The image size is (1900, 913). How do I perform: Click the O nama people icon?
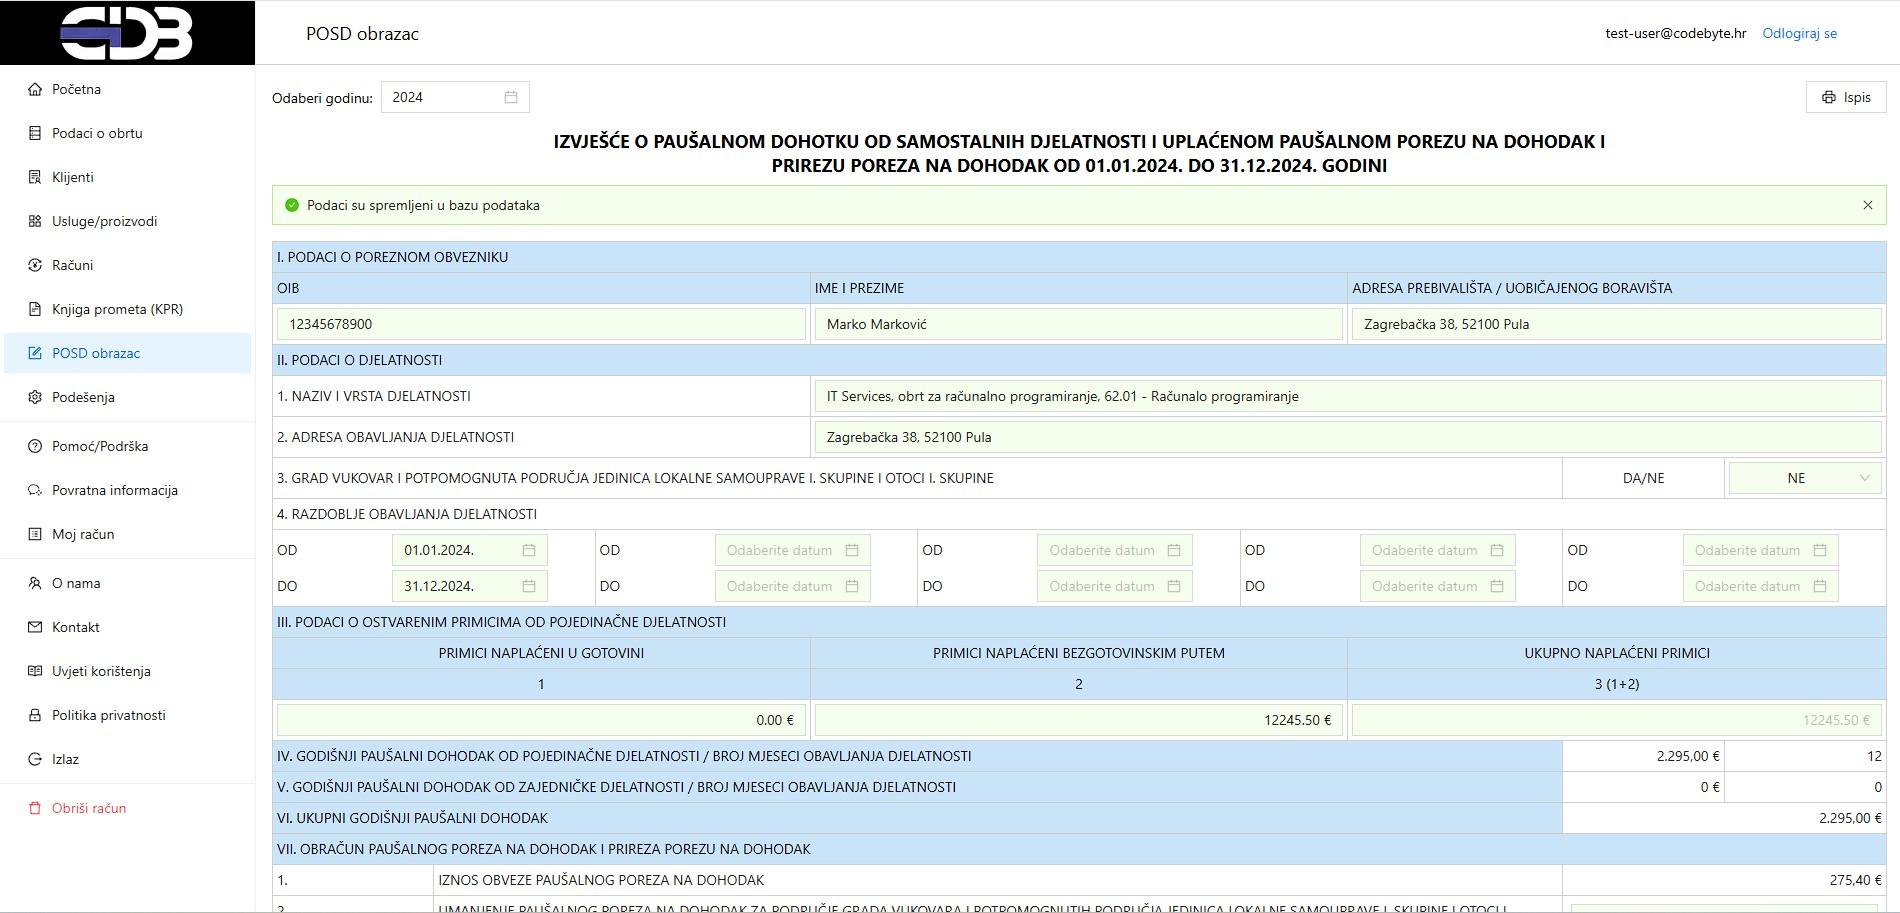[x=35, y=583]
